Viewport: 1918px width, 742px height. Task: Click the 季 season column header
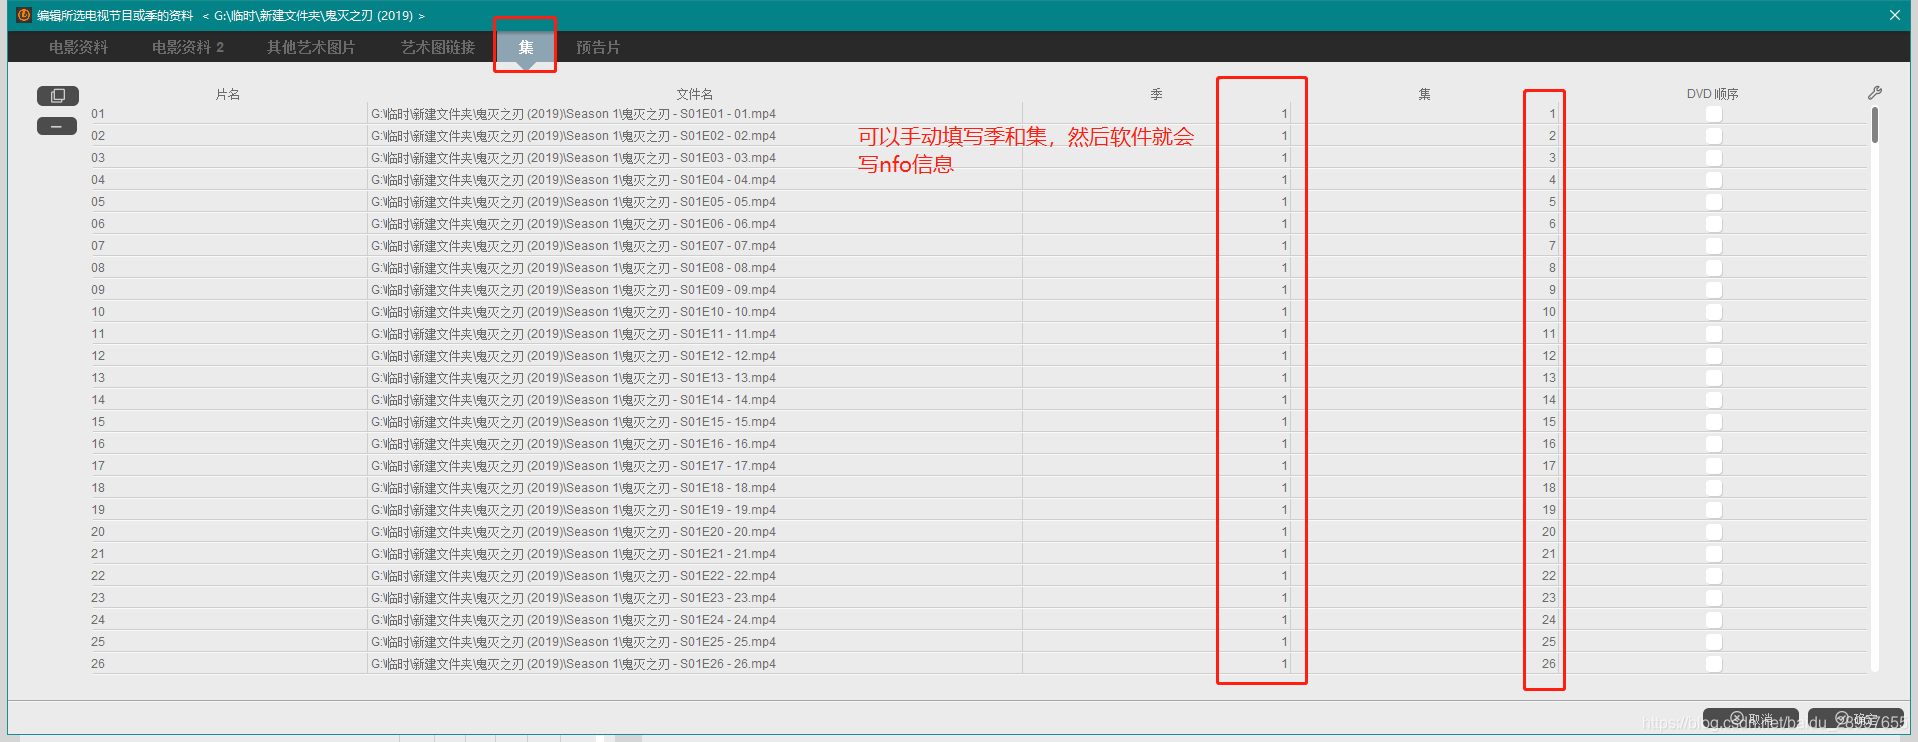point(1157,94)
